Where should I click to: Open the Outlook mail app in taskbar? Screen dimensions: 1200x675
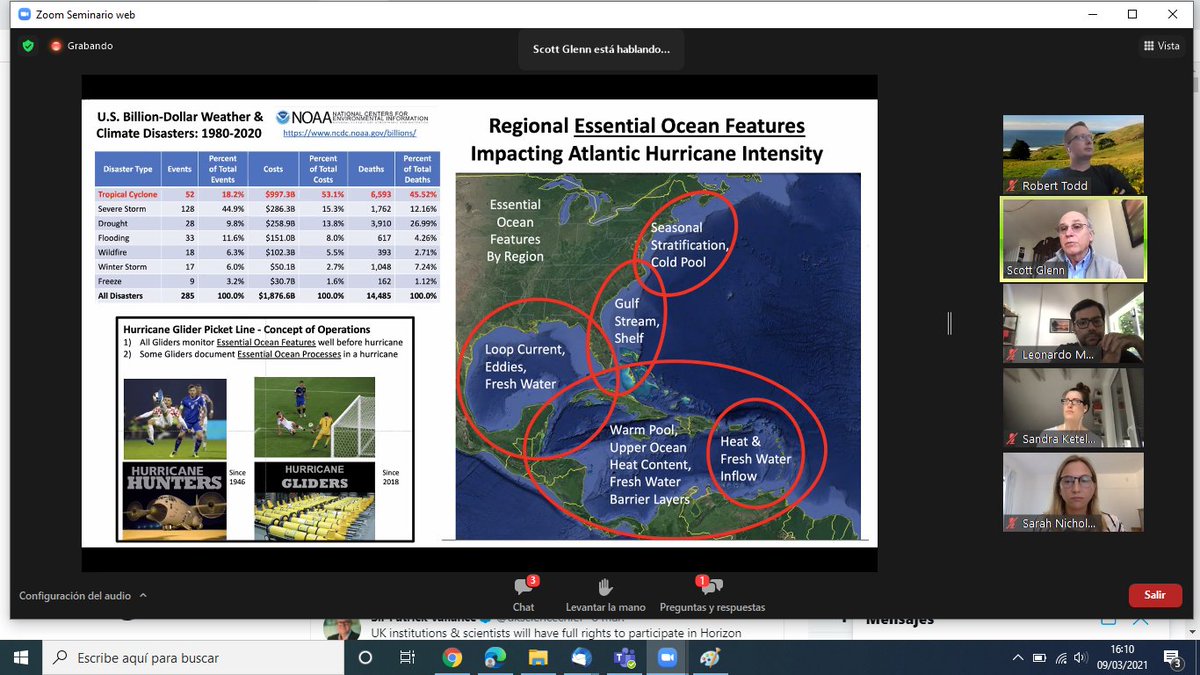(581, 657)
